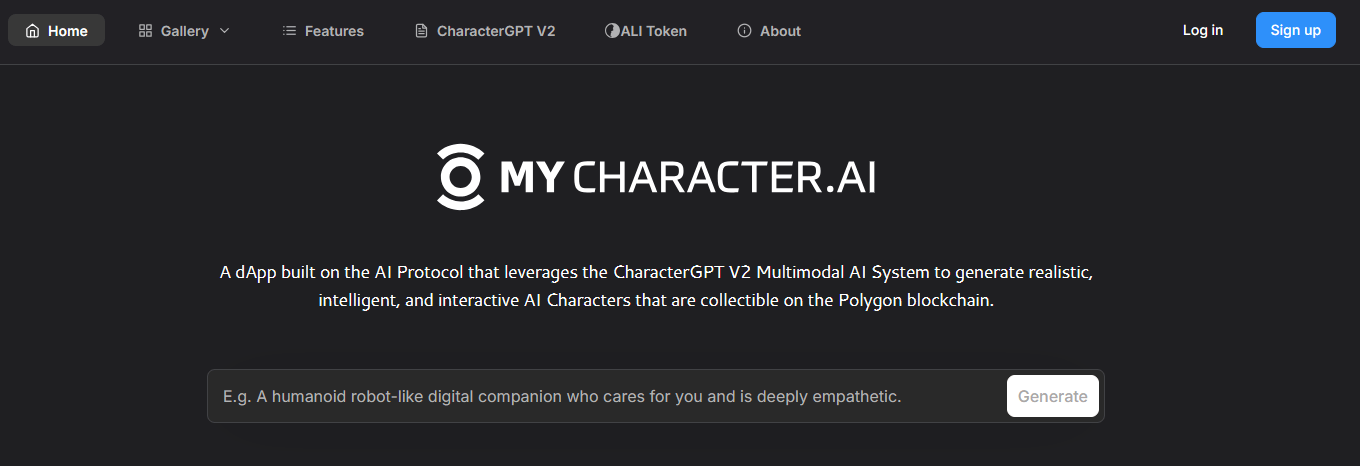Hit the Generate button
The image size is (1360, 466).
point(1052,396)
